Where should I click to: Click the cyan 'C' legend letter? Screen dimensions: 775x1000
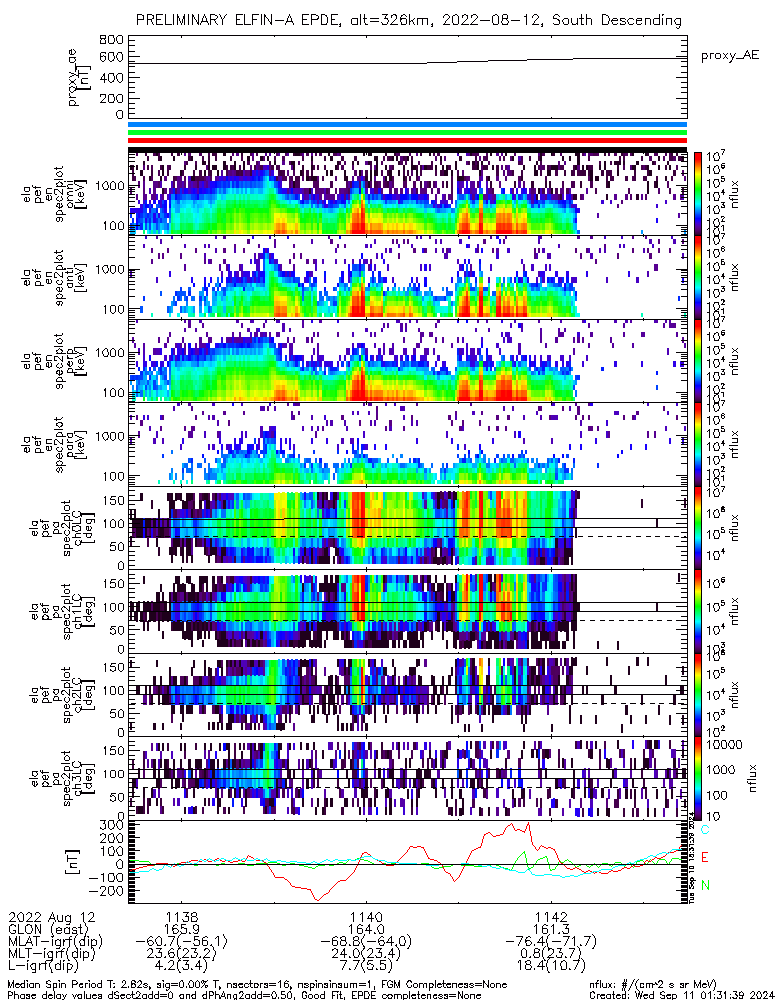[705, 830]
